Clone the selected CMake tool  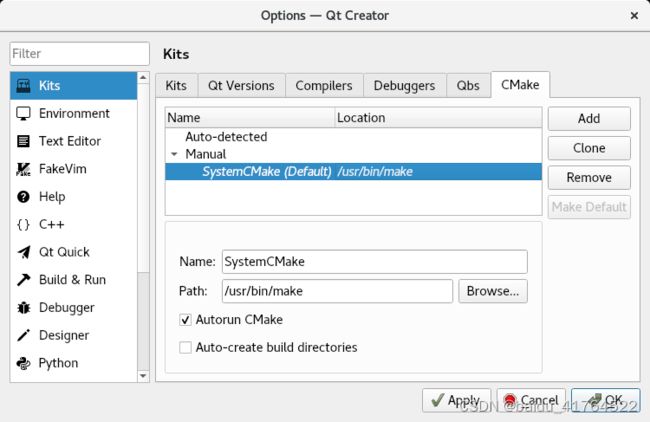589,148
